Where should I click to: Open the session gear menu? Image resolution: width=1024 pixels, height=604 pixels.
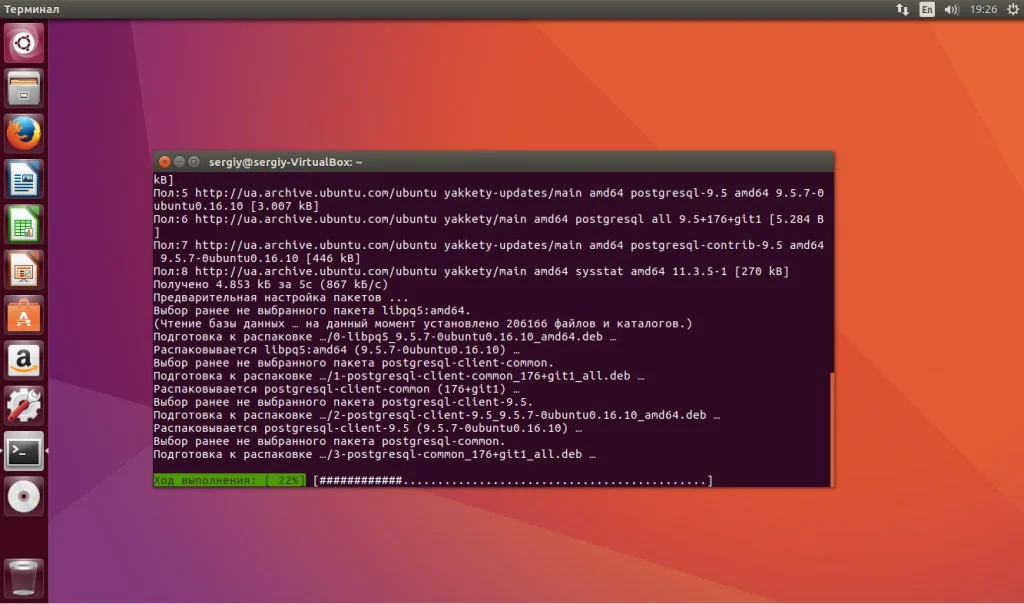(x=1012, y=9)
